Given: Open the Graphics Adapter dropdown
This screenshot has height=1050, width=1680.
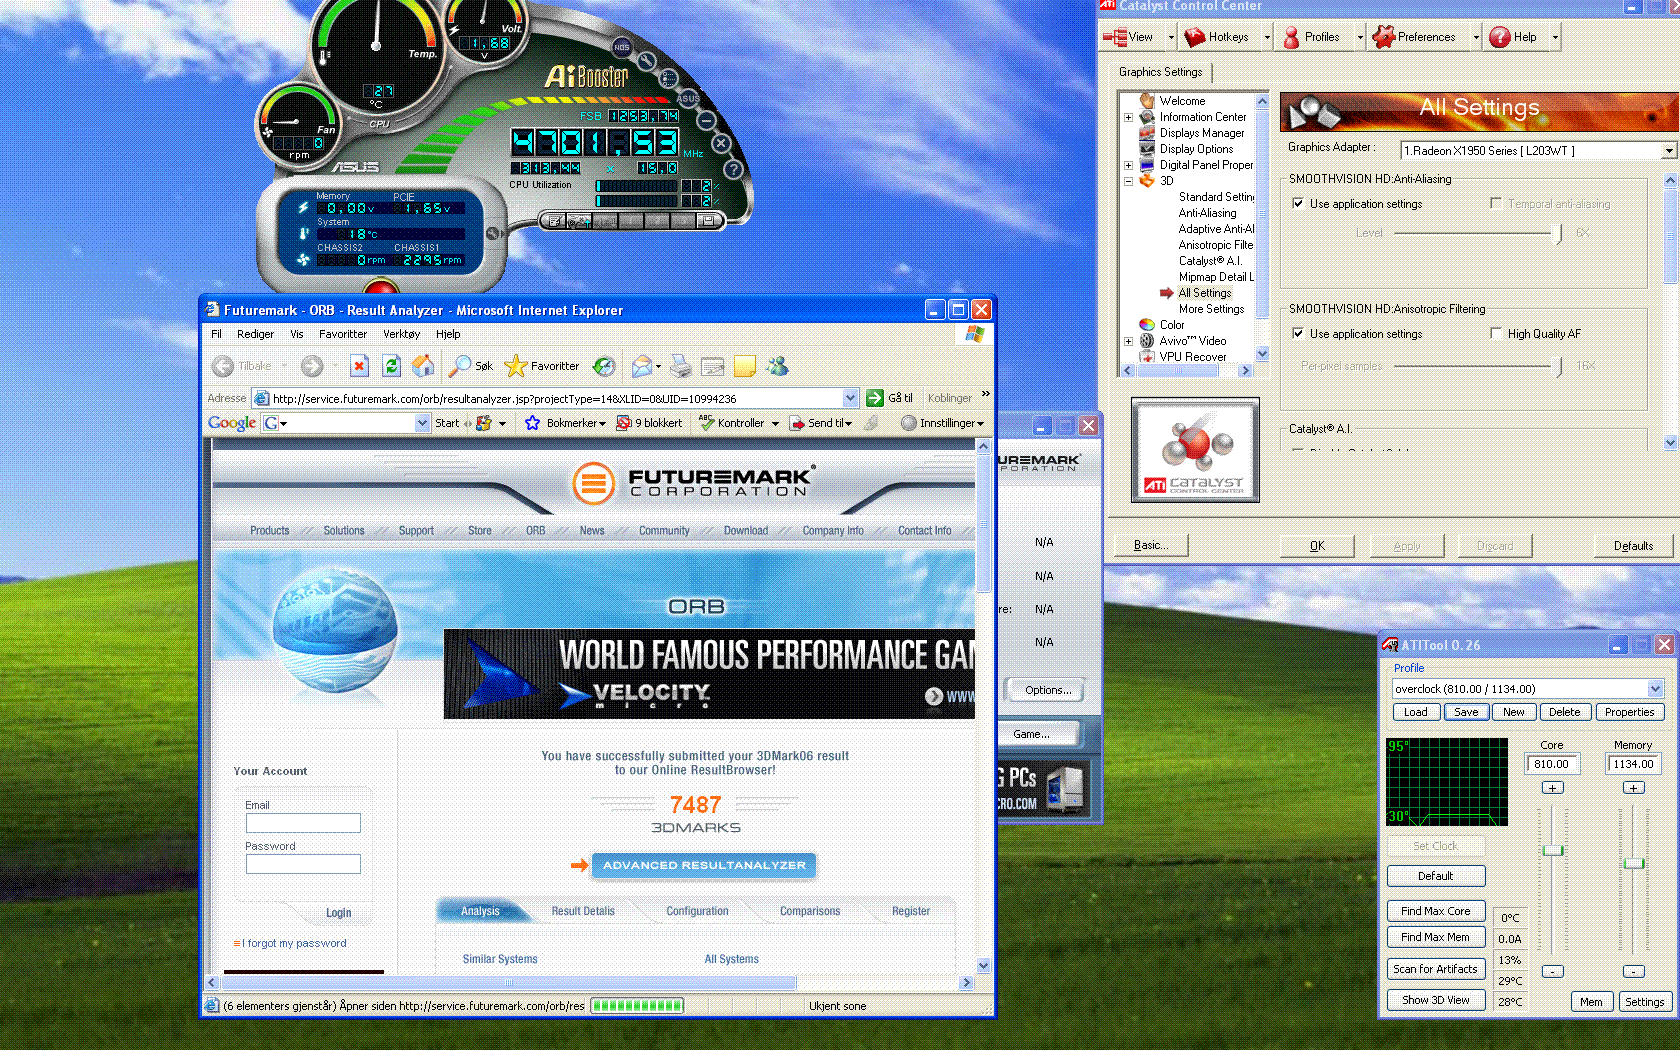Looking at the screenshot, I should click(x=1668, y=151).
